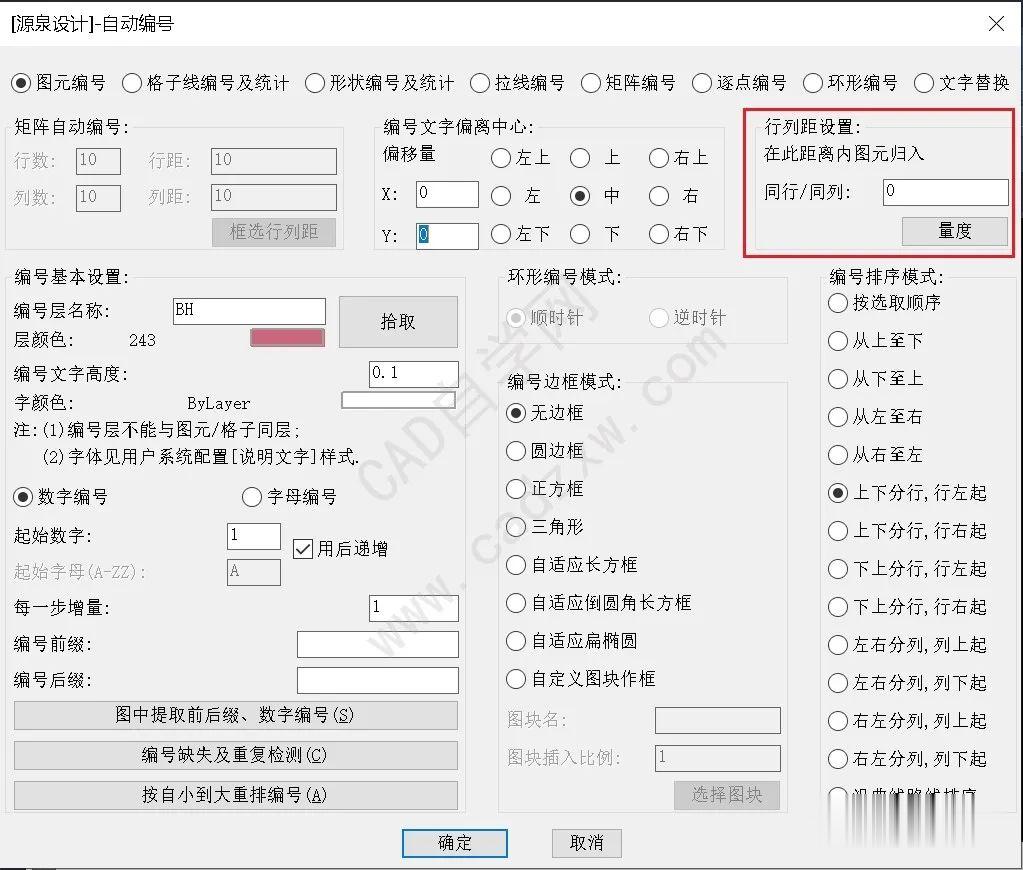Screen dimensions: 1023x870
Task: Click the 确定 button to confirm
Action: point(454,843)
